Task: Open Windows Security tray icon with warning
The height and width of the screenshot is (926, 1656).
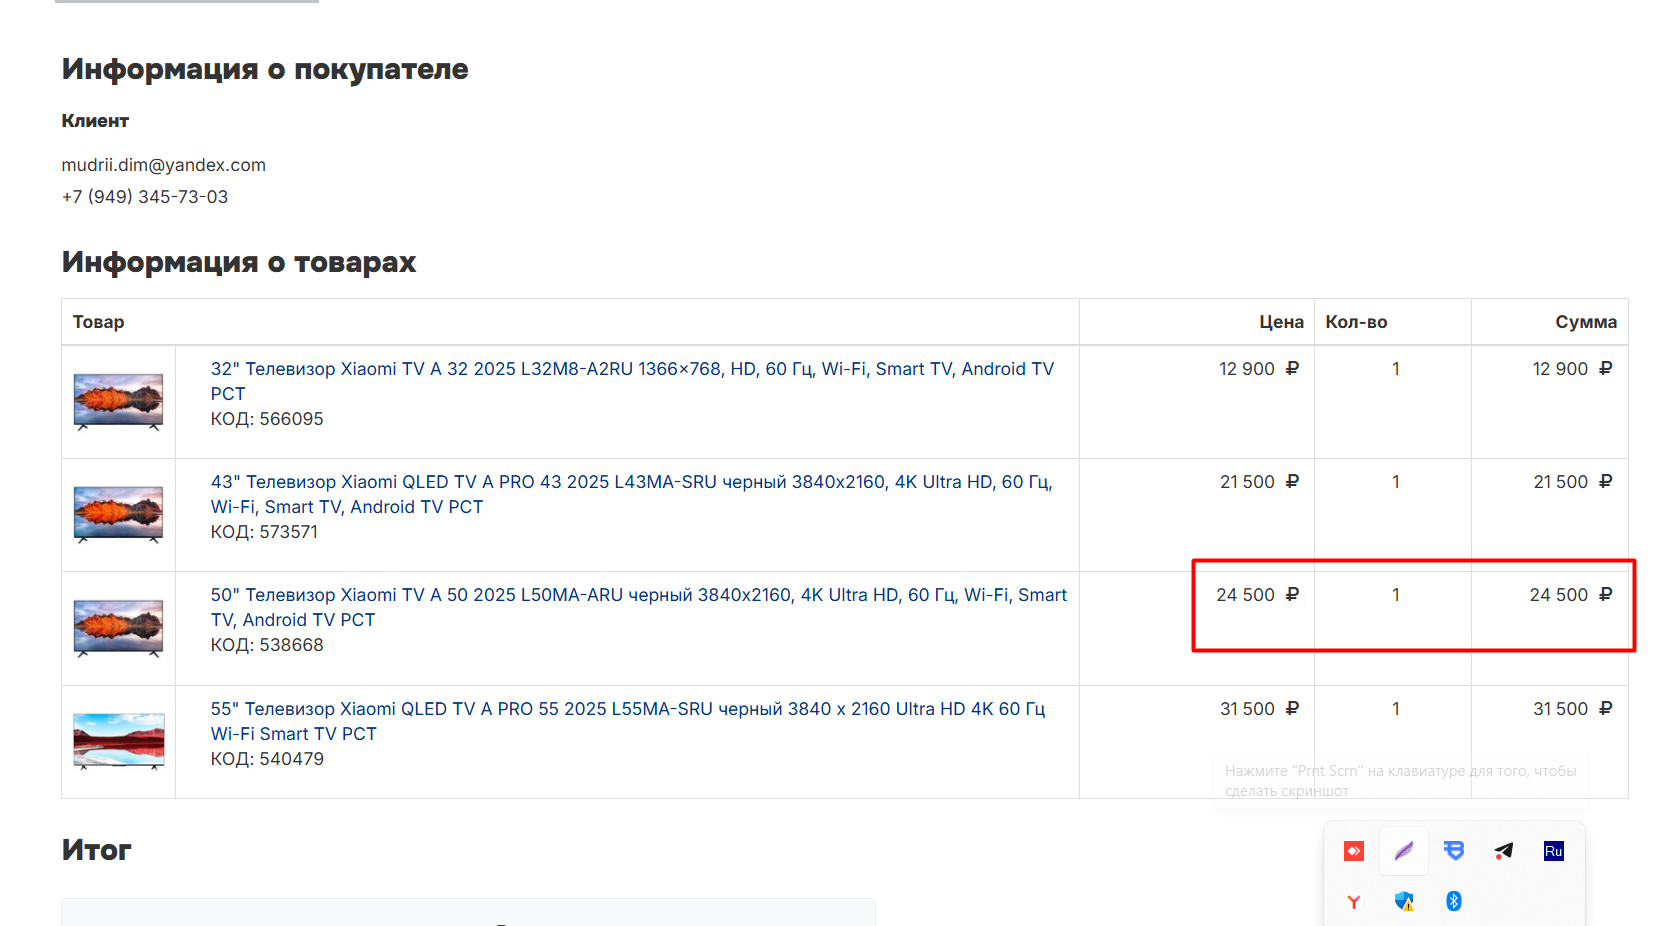Action: point(1404,901)
